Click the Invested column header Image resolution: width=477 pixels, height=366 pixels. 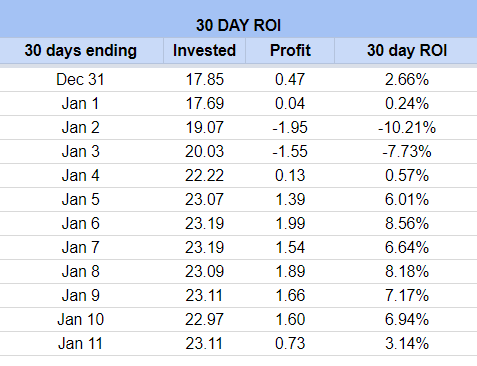click(204, 50)
